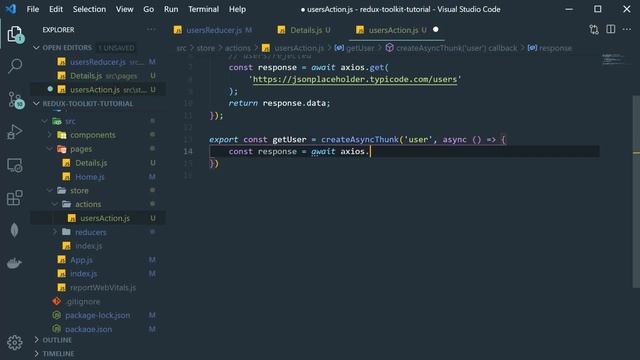Switch to Details.js editor tab
The width and height of the screenshot is (640, 360).
point(304,30)
